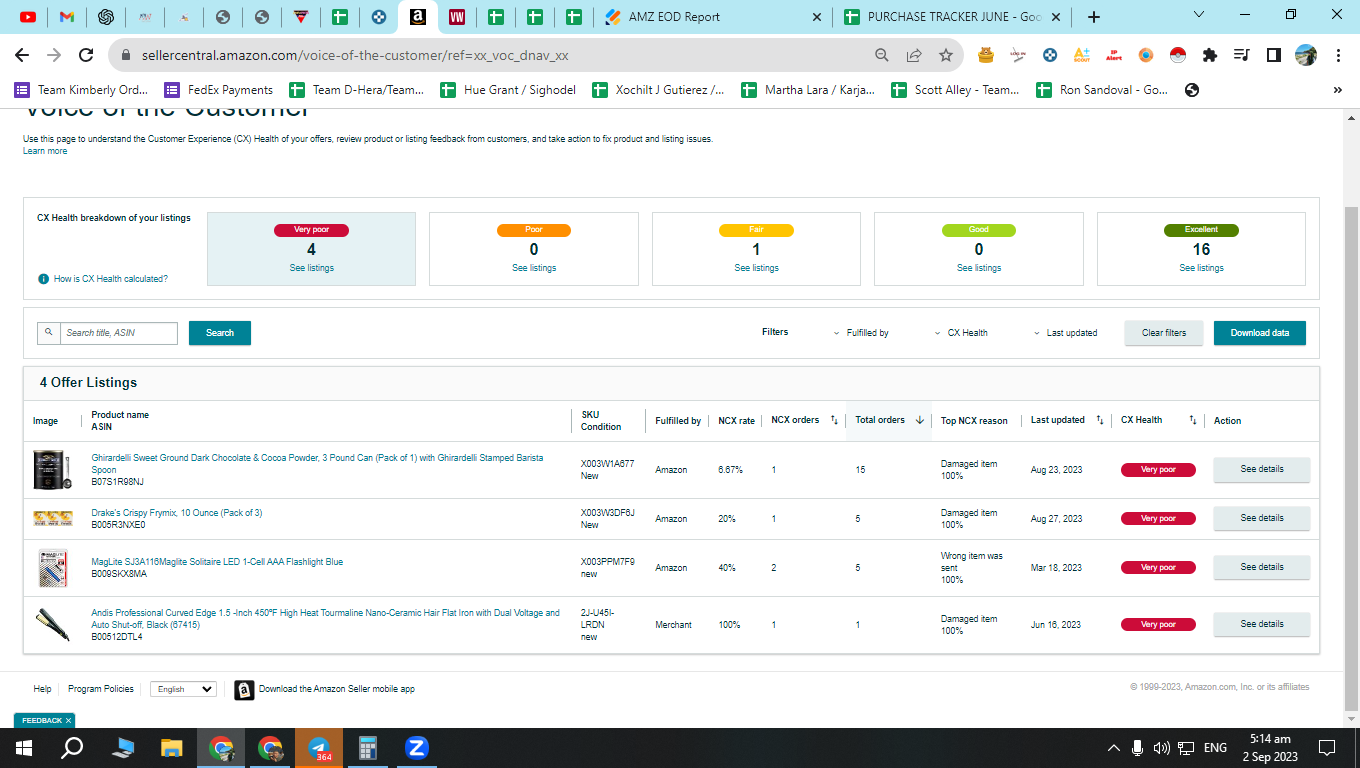
Task: Clear all filters
Action: pos(1164,333)
